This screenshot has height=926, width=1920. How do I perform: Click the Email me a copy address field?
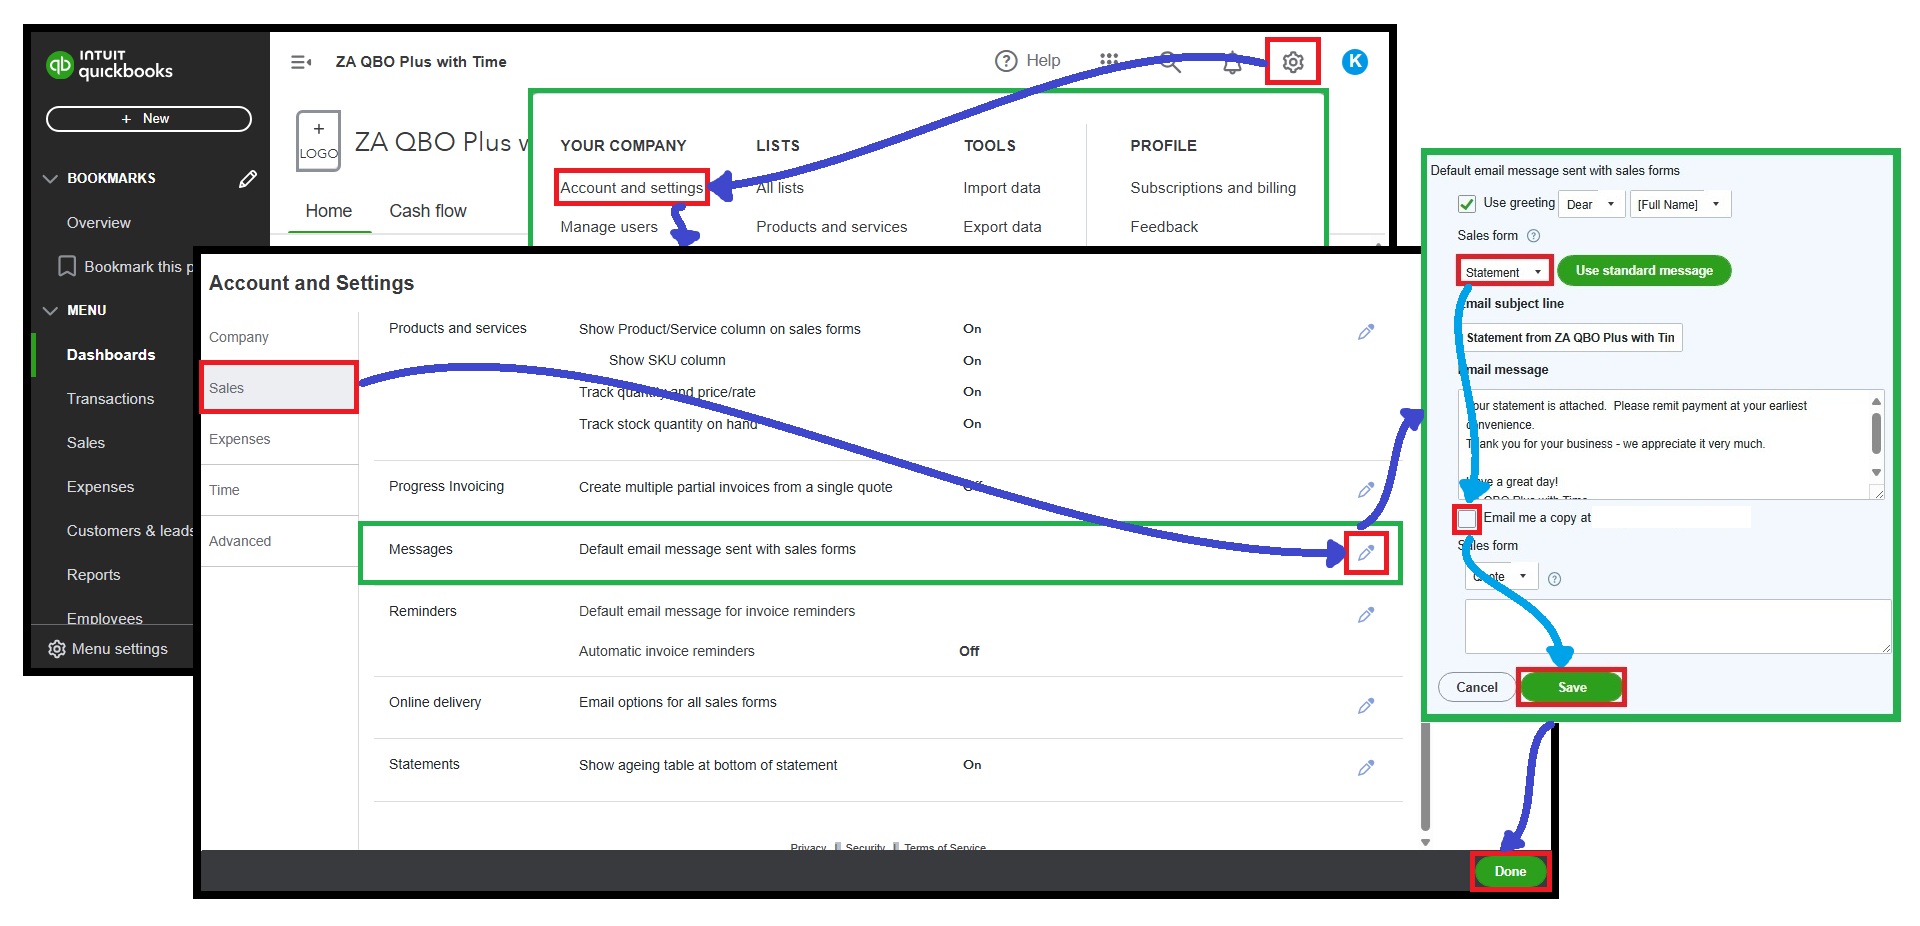[x=1673, y=518]
